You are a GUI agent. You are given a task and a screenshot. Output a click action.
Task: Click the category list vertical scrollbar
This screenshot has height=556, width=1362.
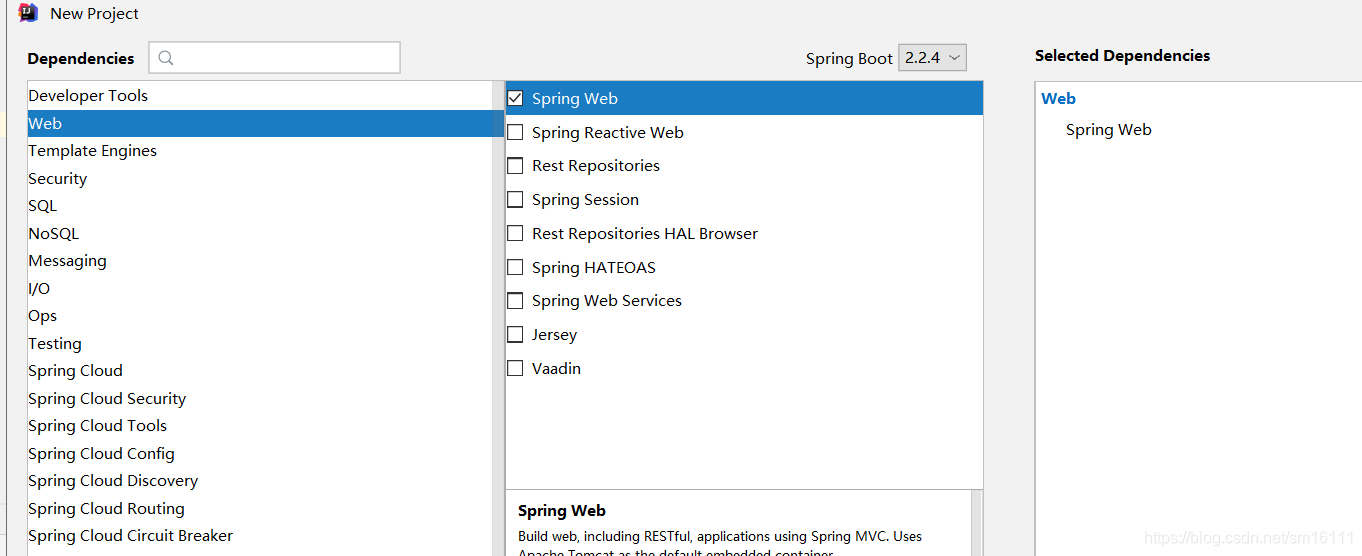[x=498, y=318]
